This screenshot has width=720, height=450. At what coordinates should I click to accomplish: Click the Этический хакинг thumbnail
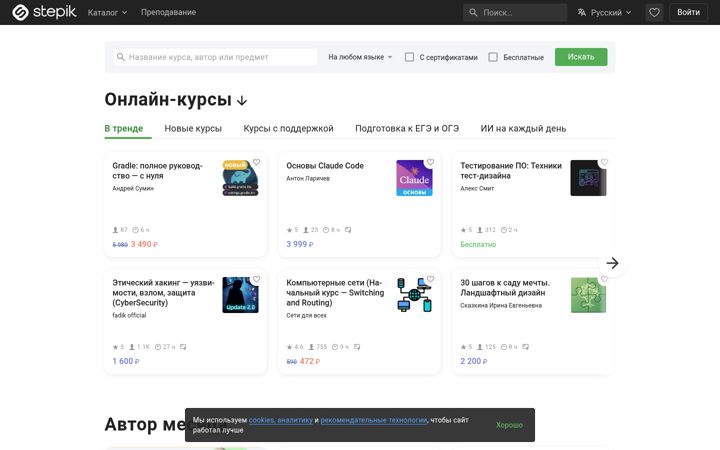click(240, 295)
